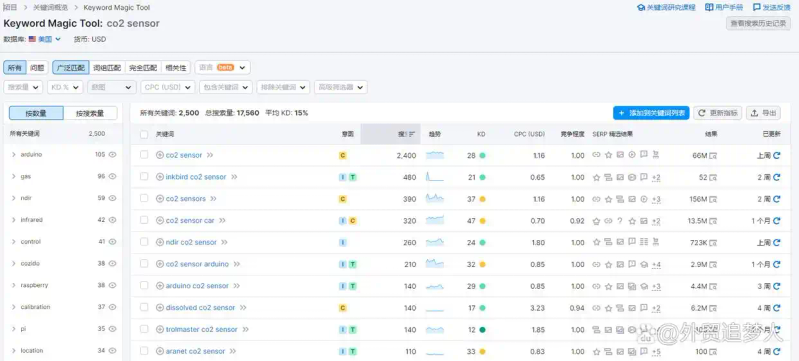Toggle eye icon for arduino group
This screenshot has width=799, height=361.
(113, 154)
